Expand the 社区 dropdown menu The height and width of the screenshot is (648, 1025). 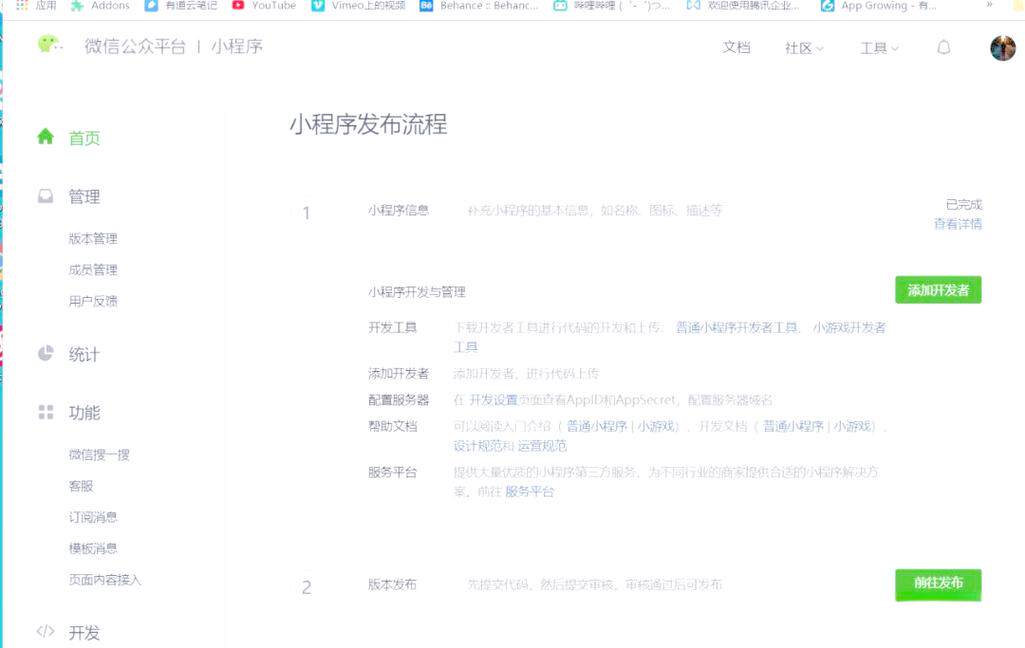803,48
